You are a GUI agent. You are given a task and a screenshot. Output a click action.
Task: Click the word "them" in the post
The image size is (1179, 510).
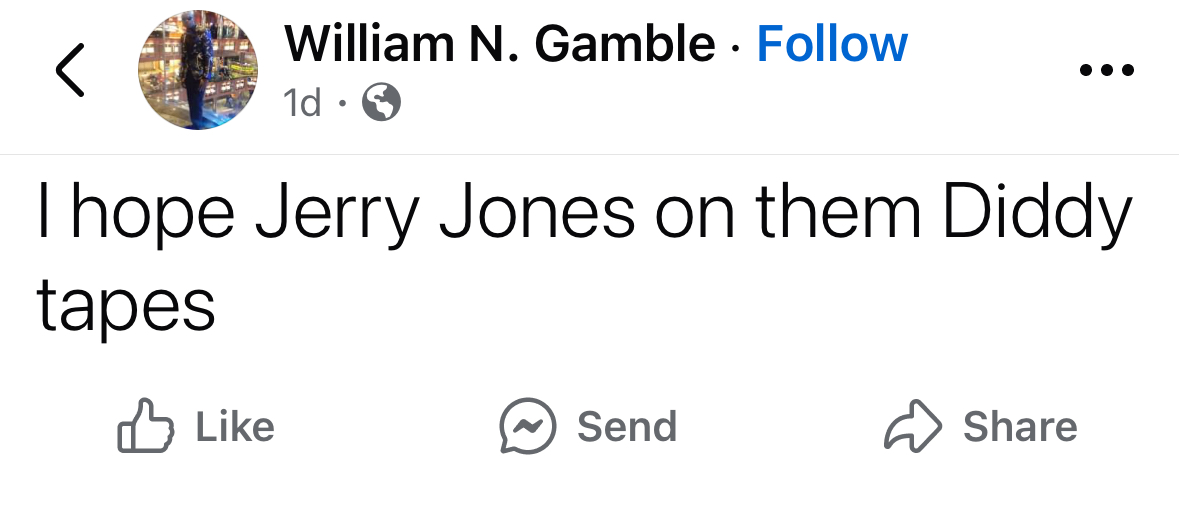pos(838,214)
